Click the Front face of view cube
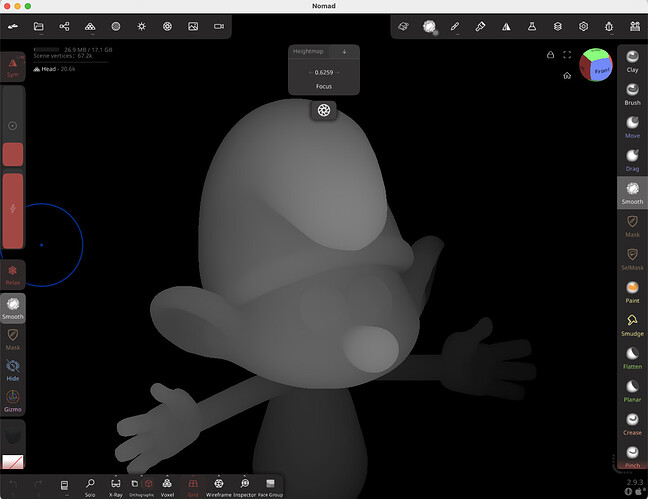The height and width of the screenshot is (499, 648). pyautogui.click(x=601, y=71)
